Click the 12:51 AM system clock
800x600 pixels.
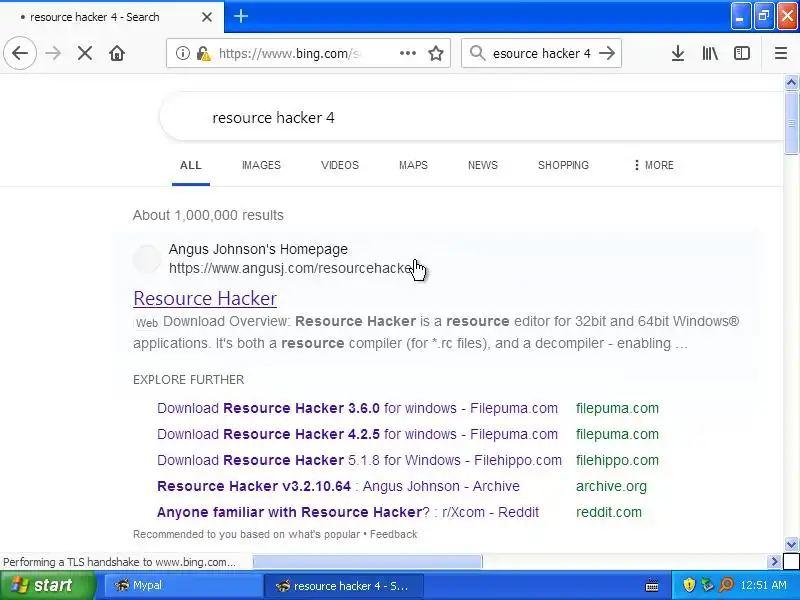coord(764,585)
